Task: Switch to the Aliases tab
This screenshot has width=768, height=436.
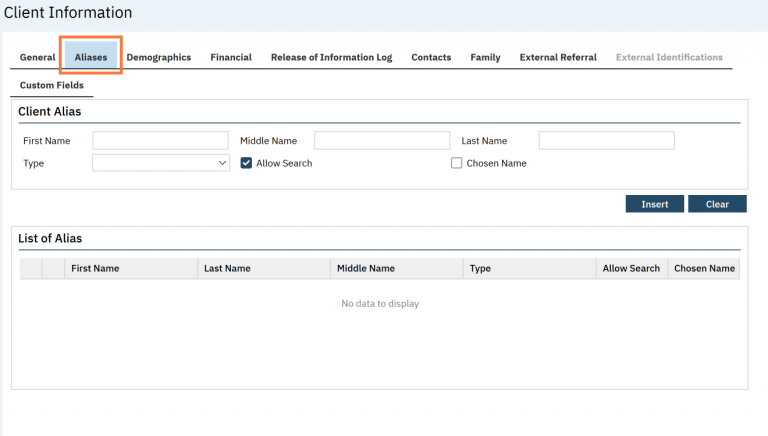Action: pos(91,57)
